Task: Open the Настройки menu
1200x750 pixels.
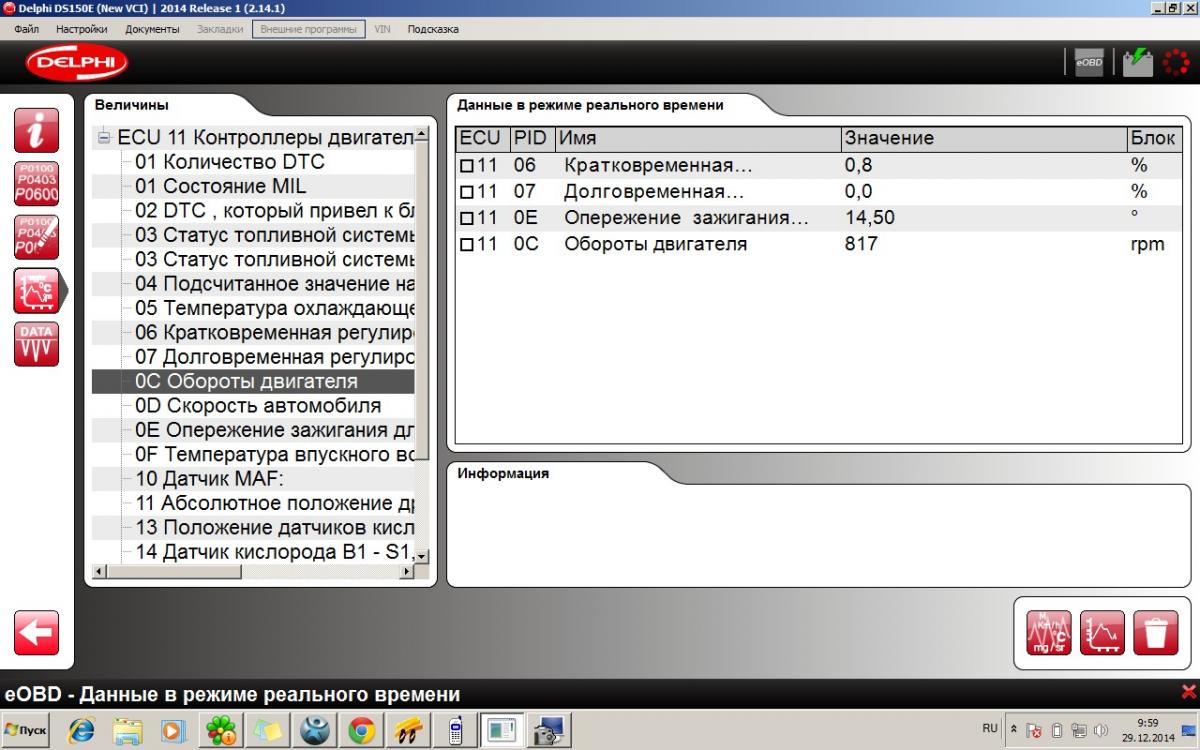Action: click(x=82, y=29)
